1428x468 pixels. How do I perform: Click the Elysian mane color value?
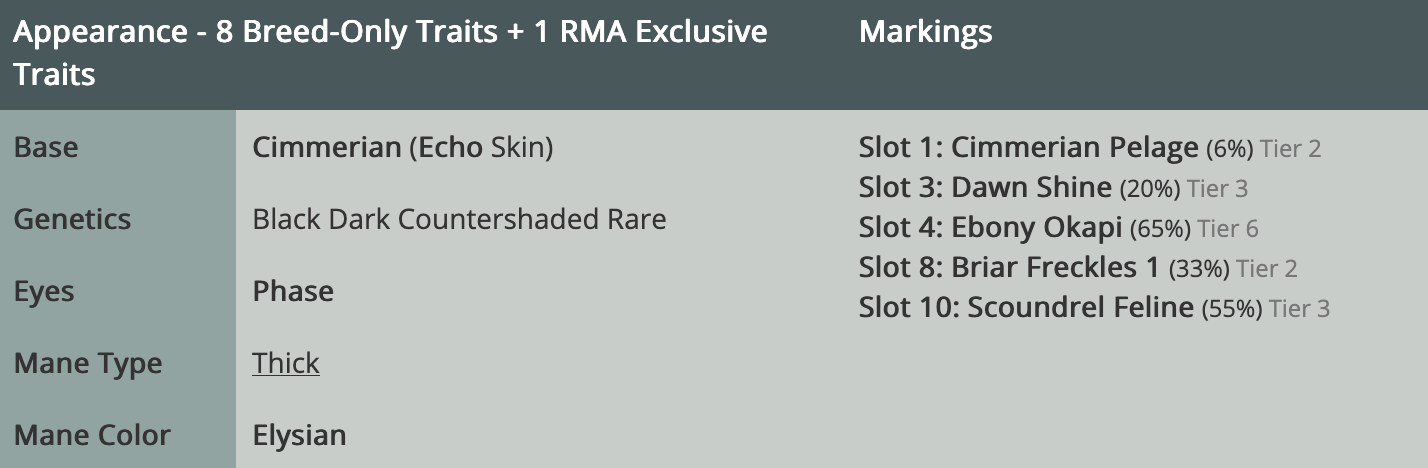(x=299, y=435)
